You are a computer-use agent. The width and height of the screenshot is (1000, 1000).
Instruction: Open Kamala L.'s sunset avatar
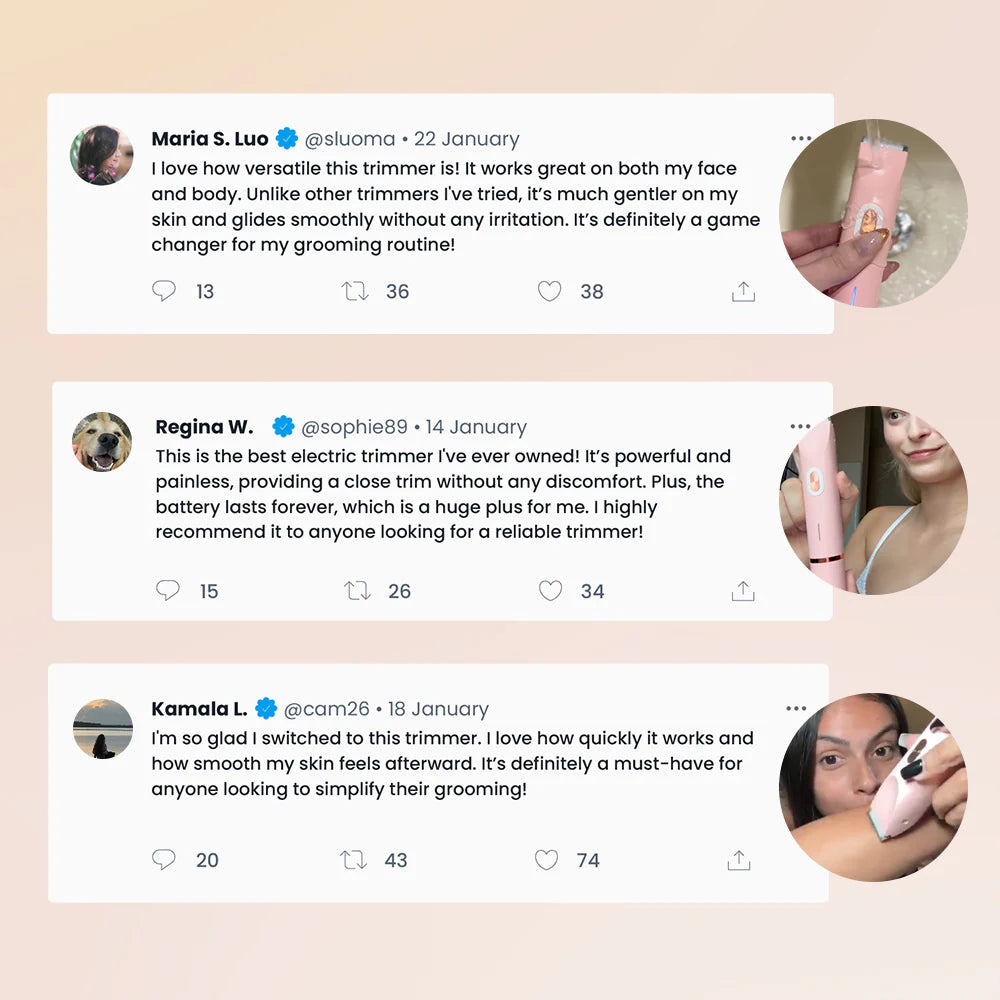click(103, 729)
